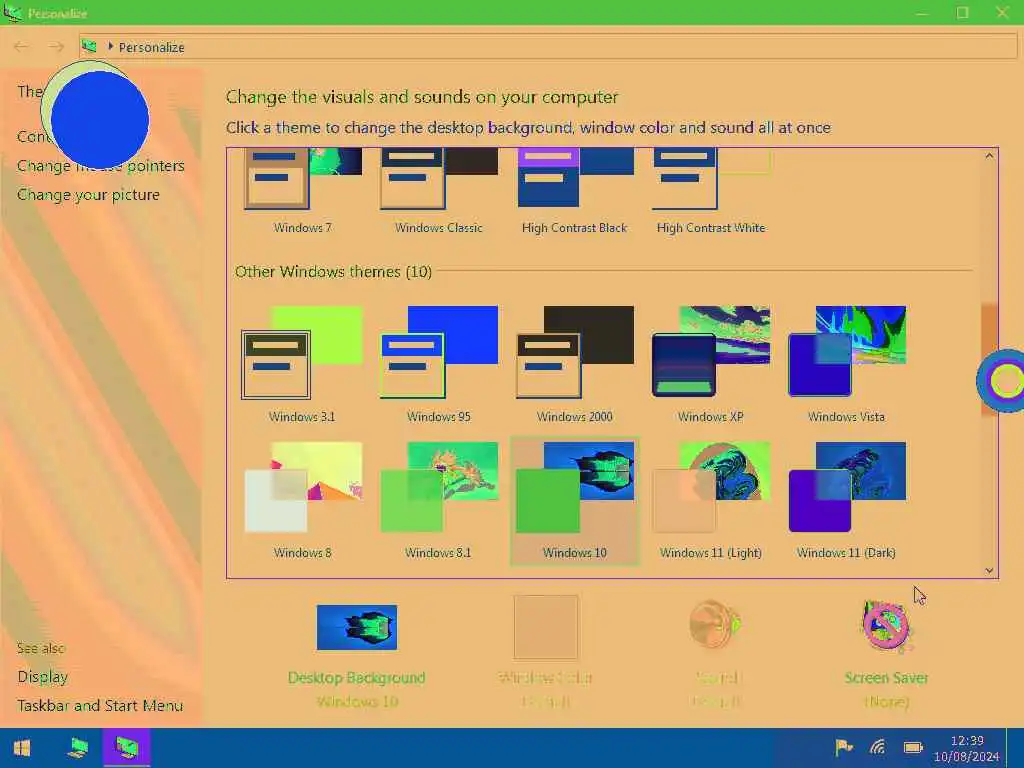1024x768 pixels.
Task: Apply the High Contrast Black theme
Action: (575, 192)
